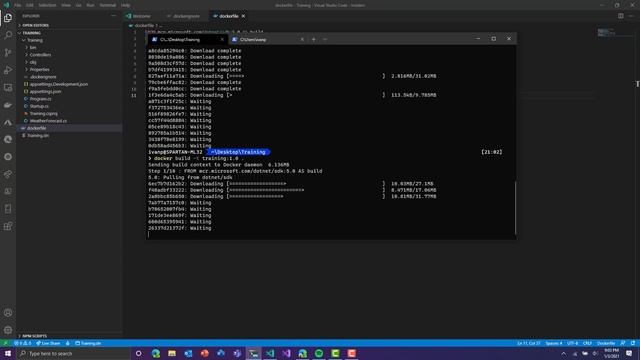This screenshot has height=360, width=640.
Task: Open Run and Debug view
Action: click(8, 70)
